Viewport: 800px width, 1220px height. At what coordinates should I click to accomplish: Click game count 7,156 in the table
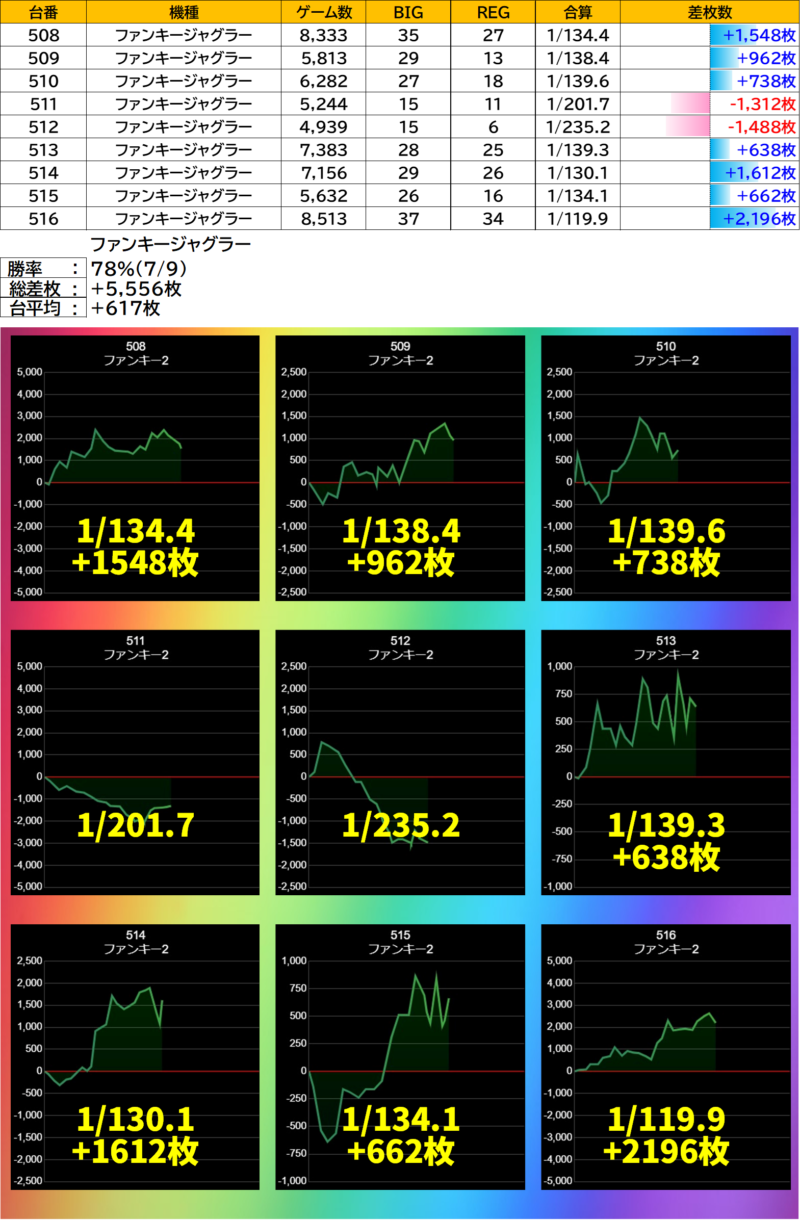pyautogui.click(x=322, y=173)
